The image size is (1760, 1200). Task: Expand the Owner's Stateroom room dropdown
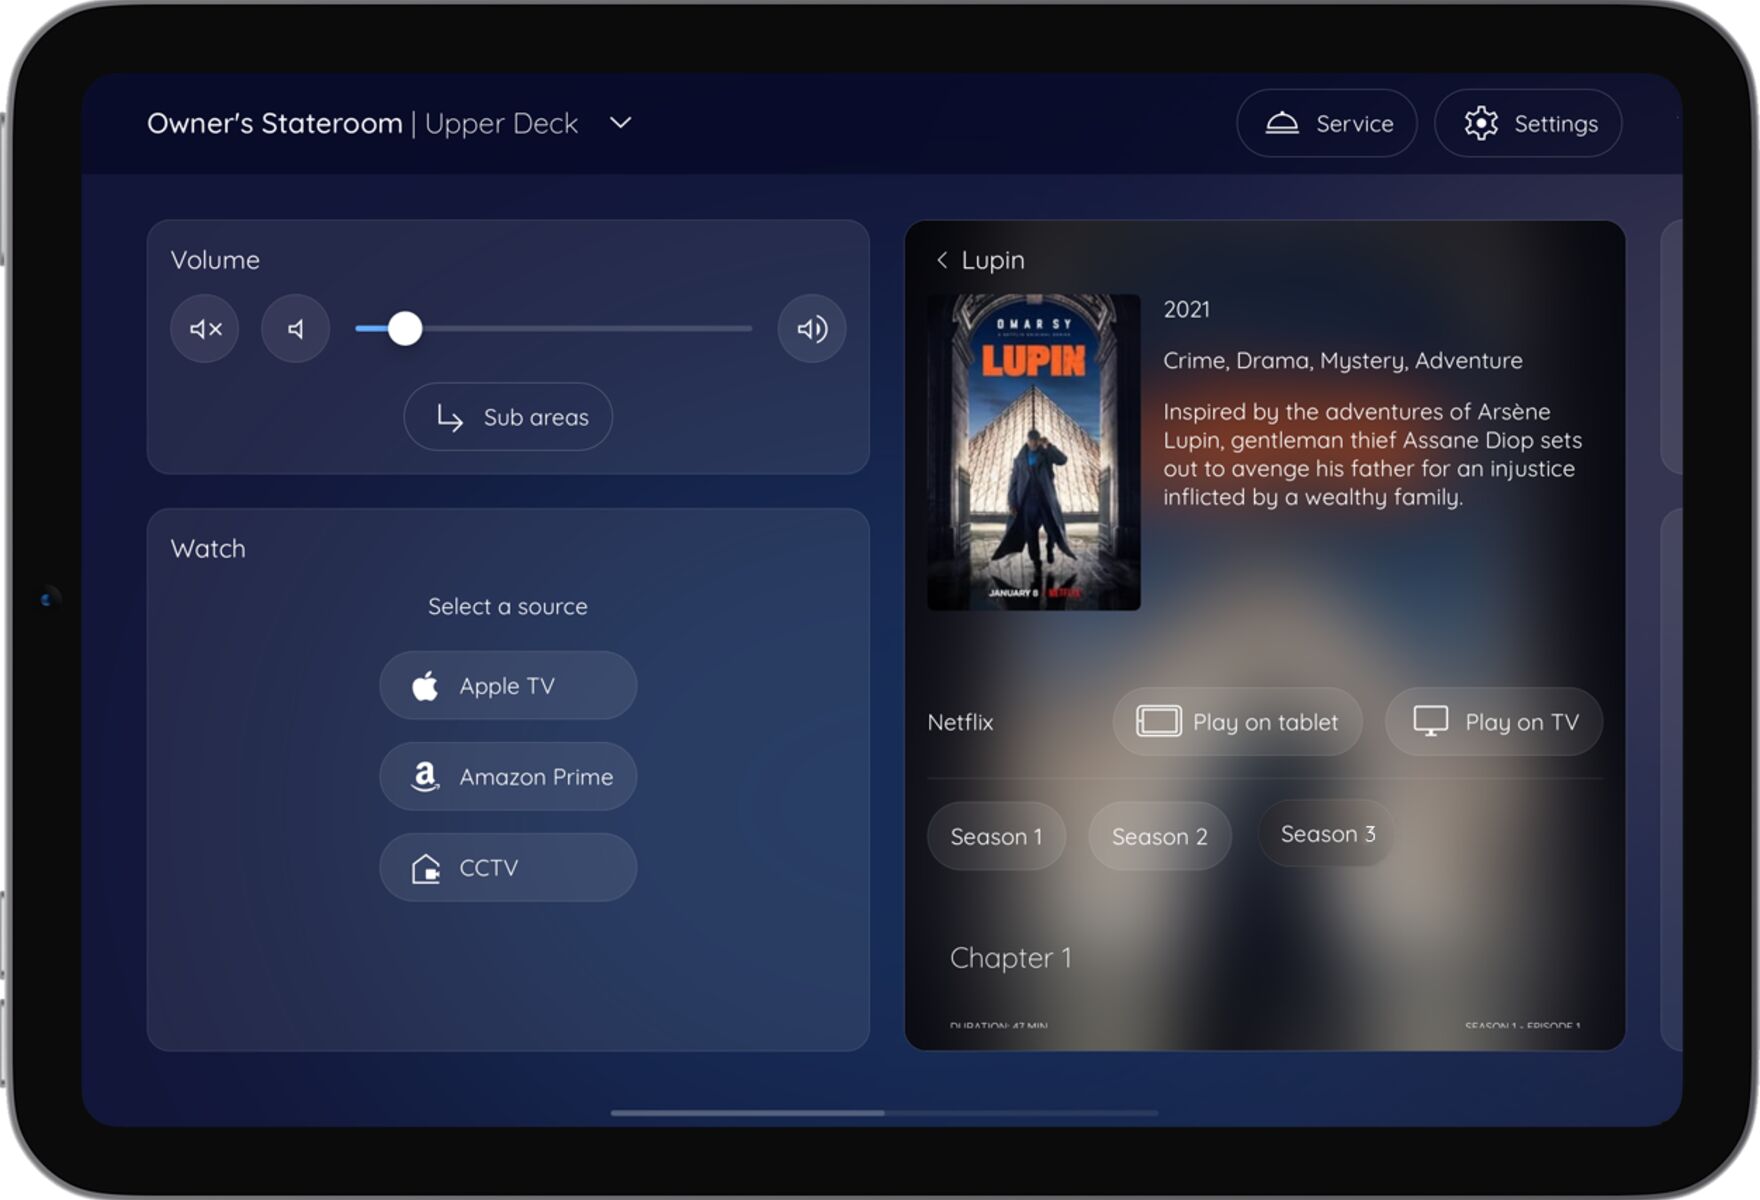pos(620,123)
